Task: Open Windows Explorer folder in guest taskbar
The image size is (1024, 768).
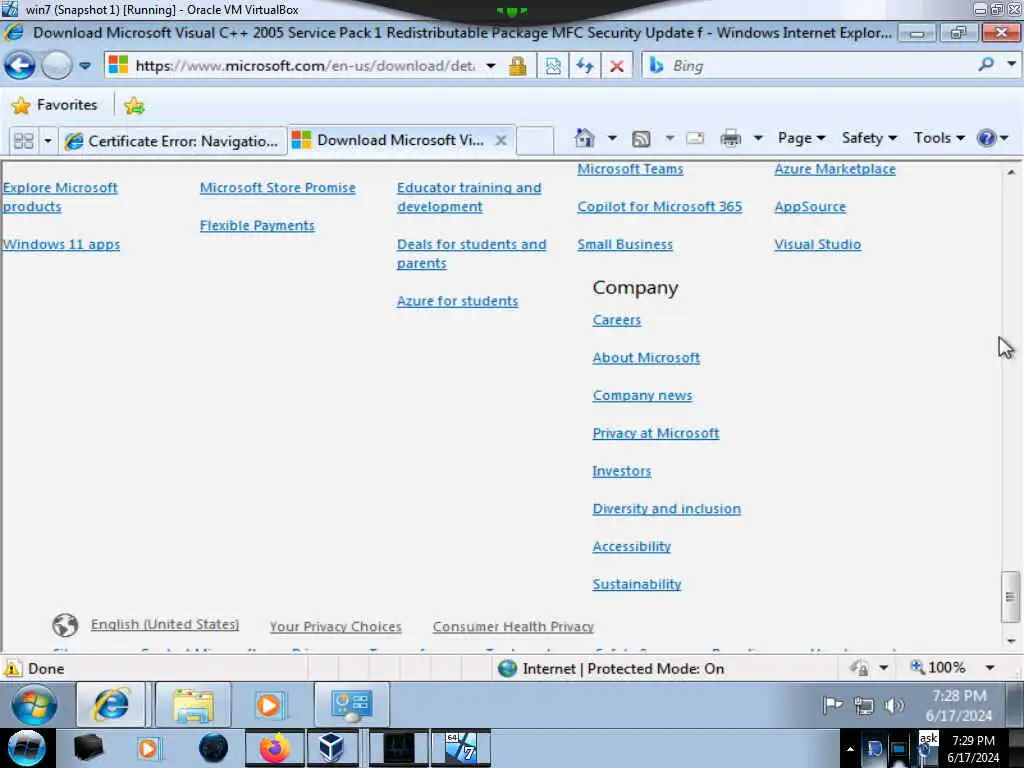Action: coord(193,705)
